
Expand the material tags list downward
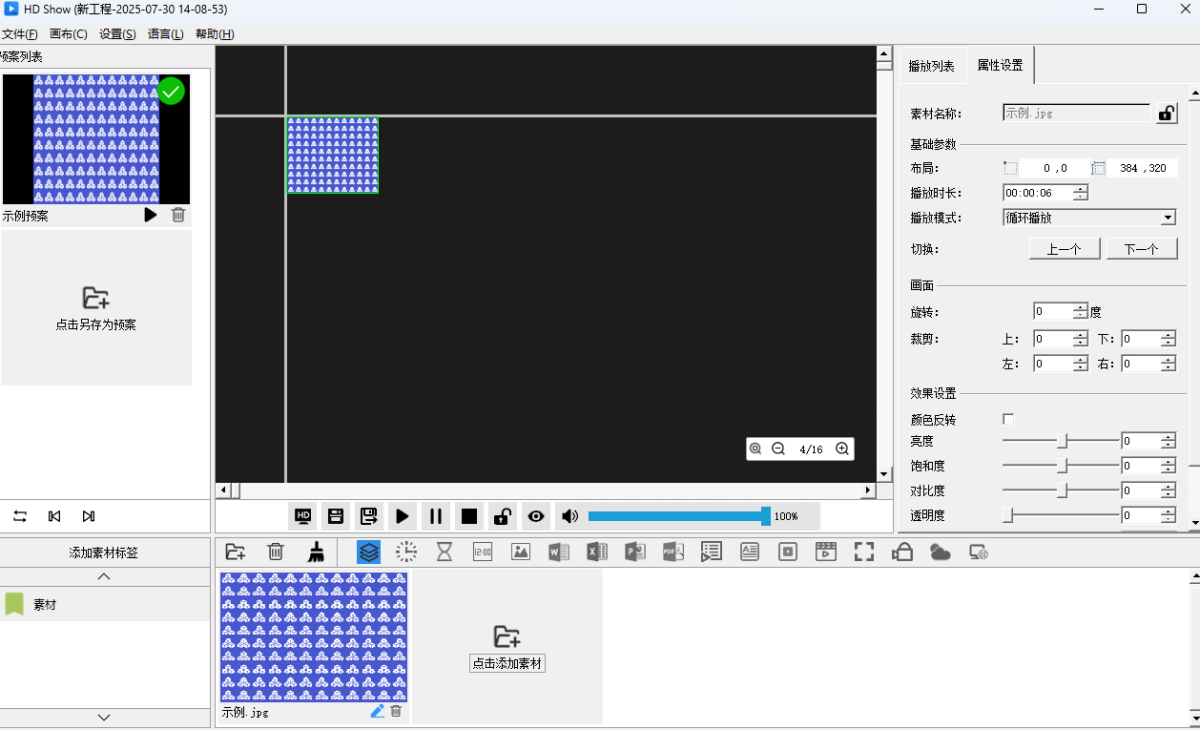[x=104, y=717]
